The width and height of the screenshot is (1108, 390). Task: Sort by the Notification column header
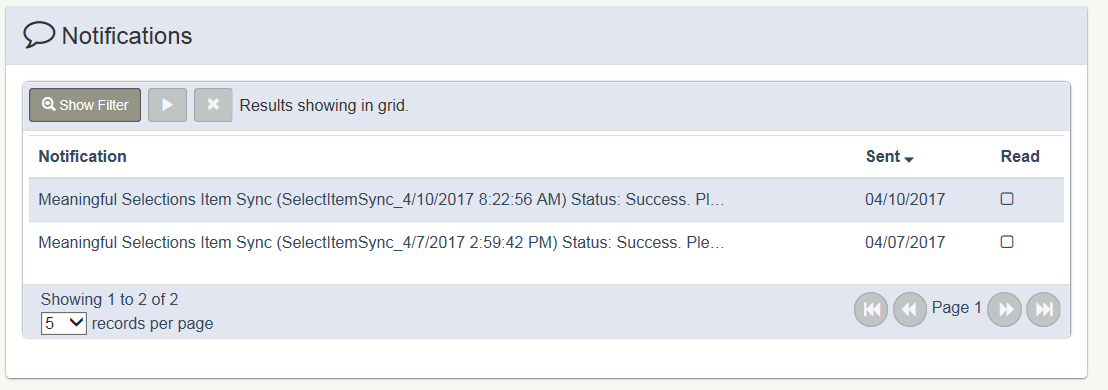(x=82, y=156)
